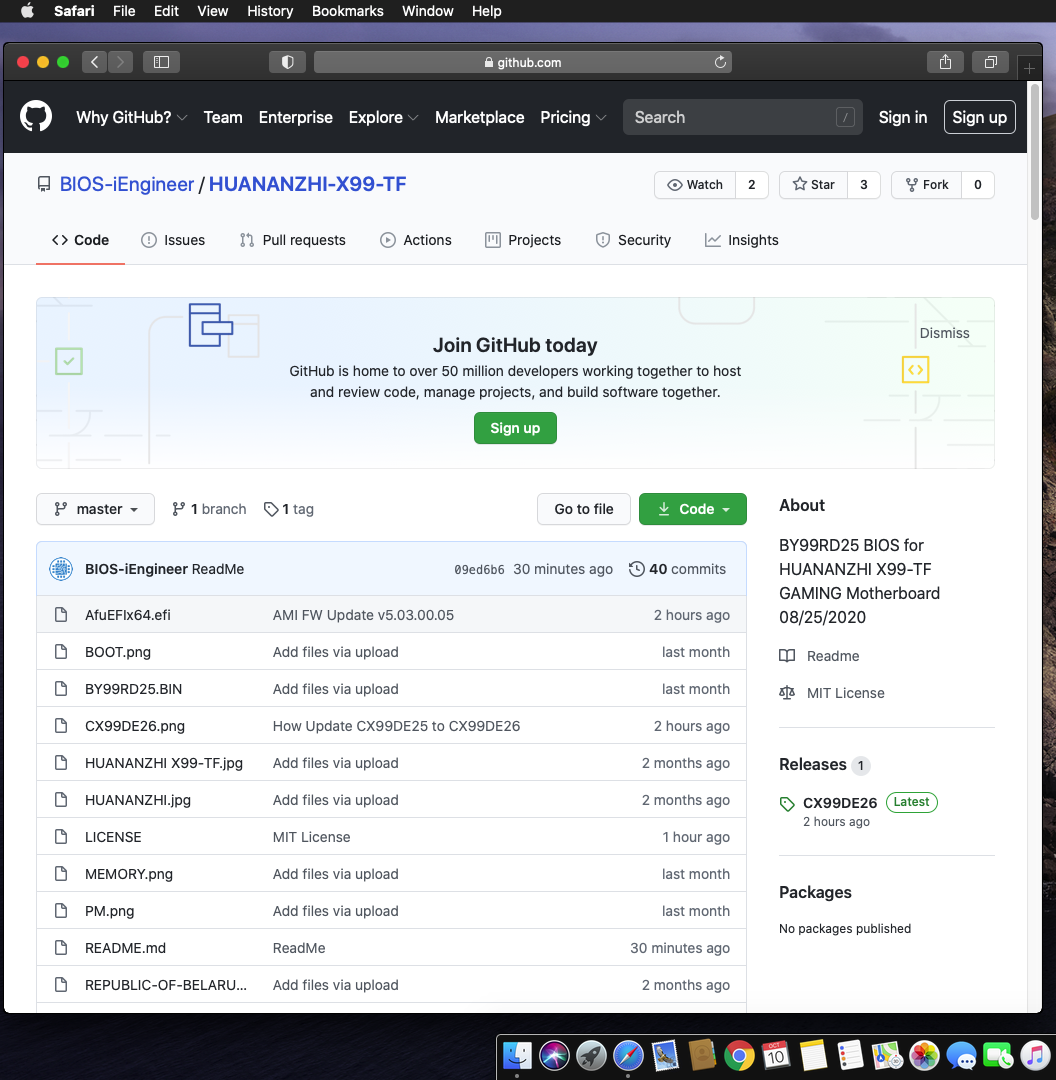The image size is (1056, 1080).
Task: Switch to the Pull requests tab
Action: pos(292,240)
